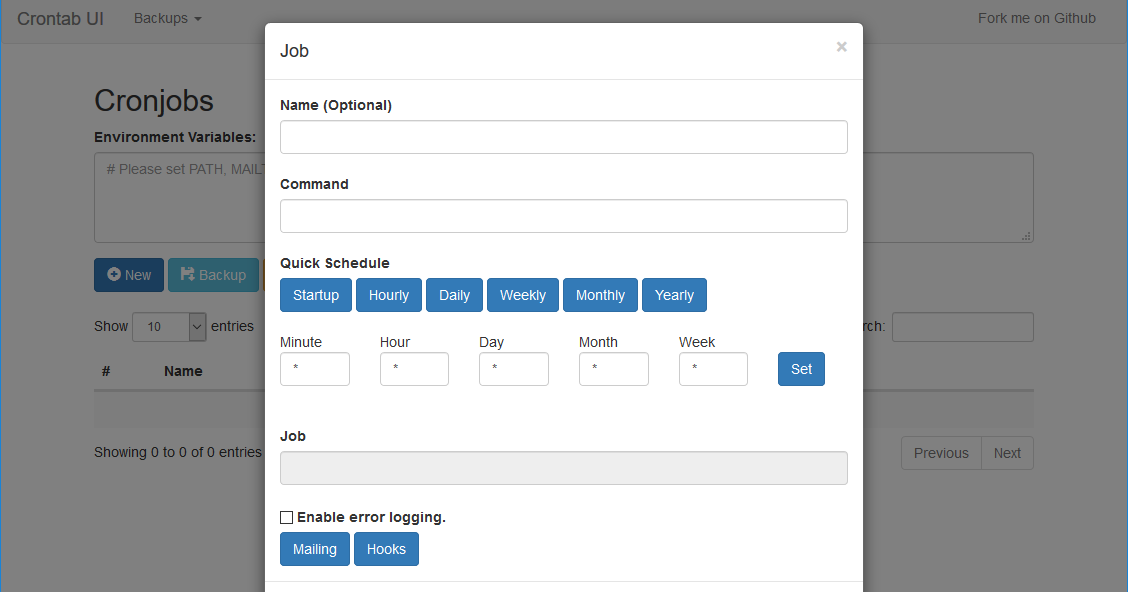
Task: Select Startup quick schedule
Action: click(315, 295)
